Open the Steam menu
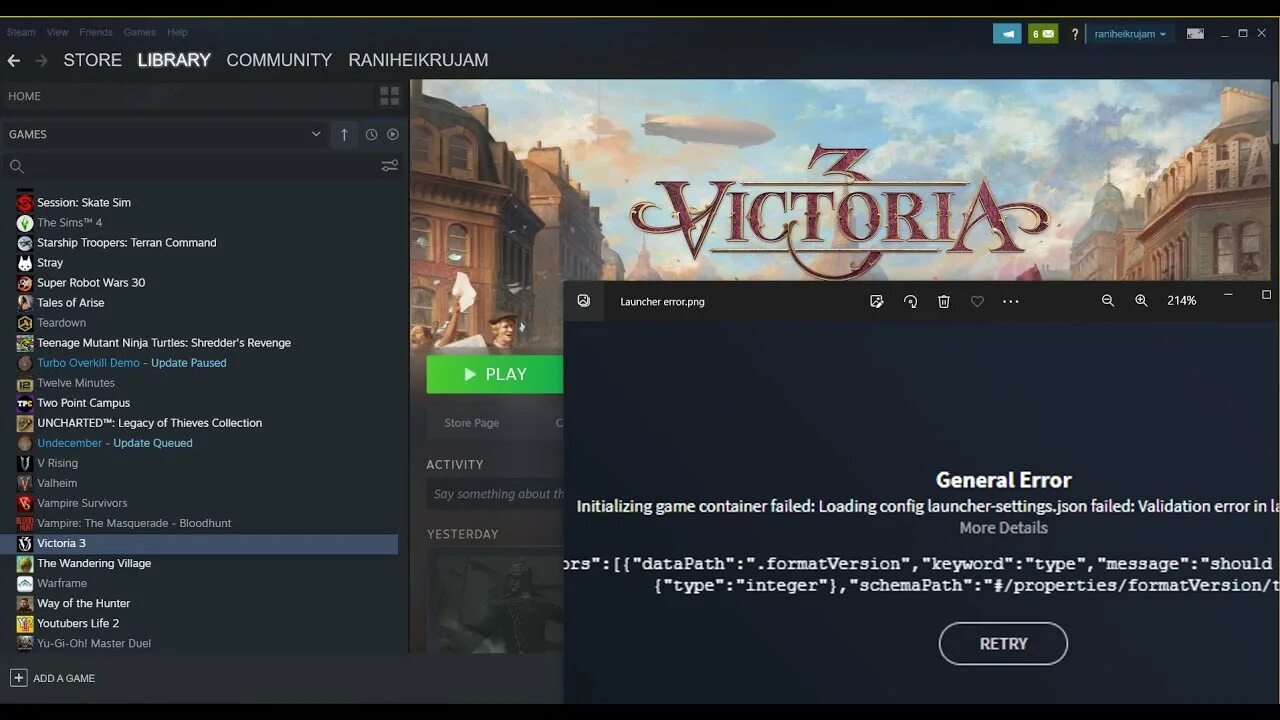 (x=21, y=32)
